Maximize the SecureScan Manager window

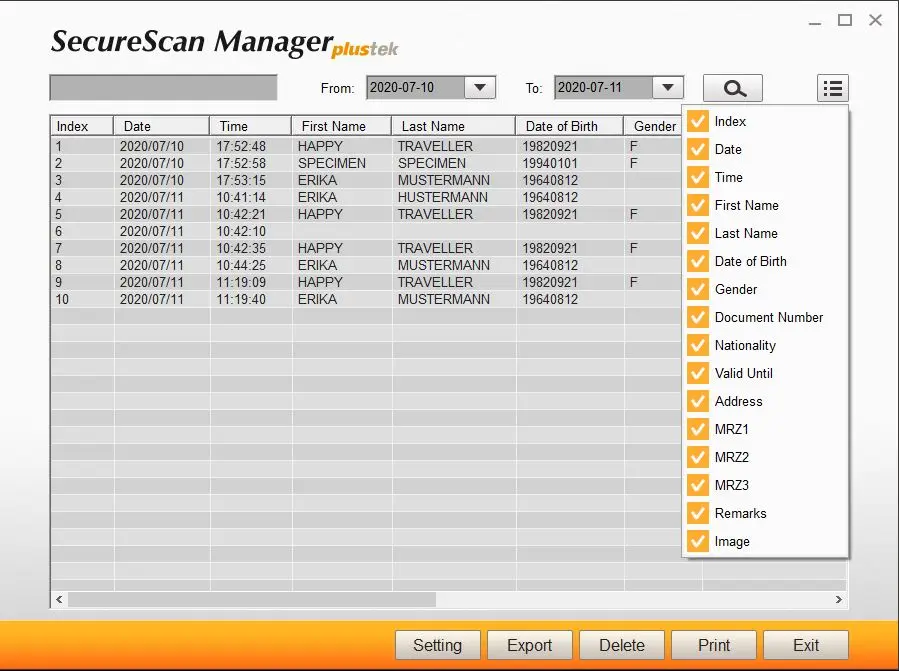tap(845, 21)
